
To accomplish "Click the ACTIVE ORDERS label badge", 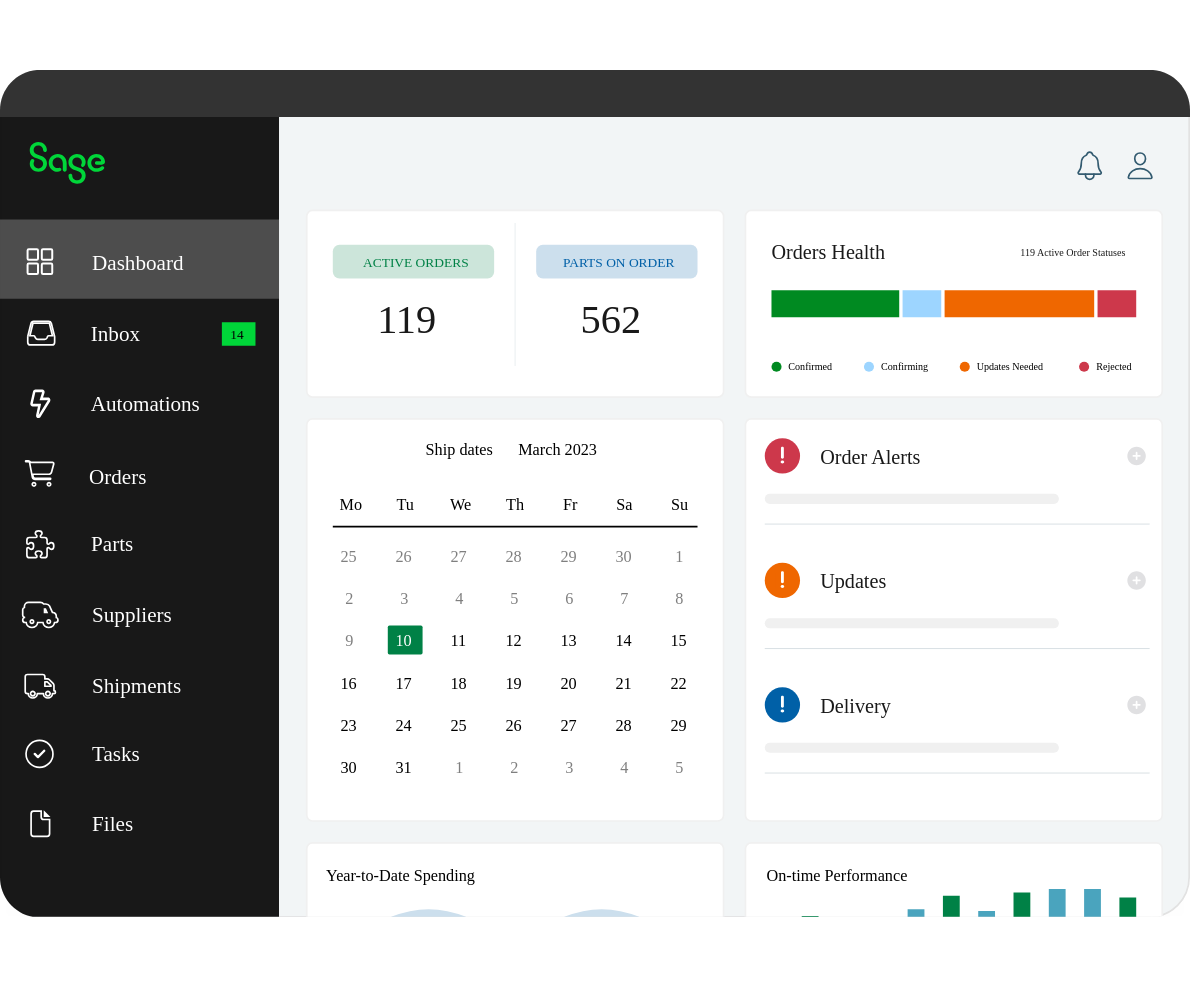I will click(413, 261).
